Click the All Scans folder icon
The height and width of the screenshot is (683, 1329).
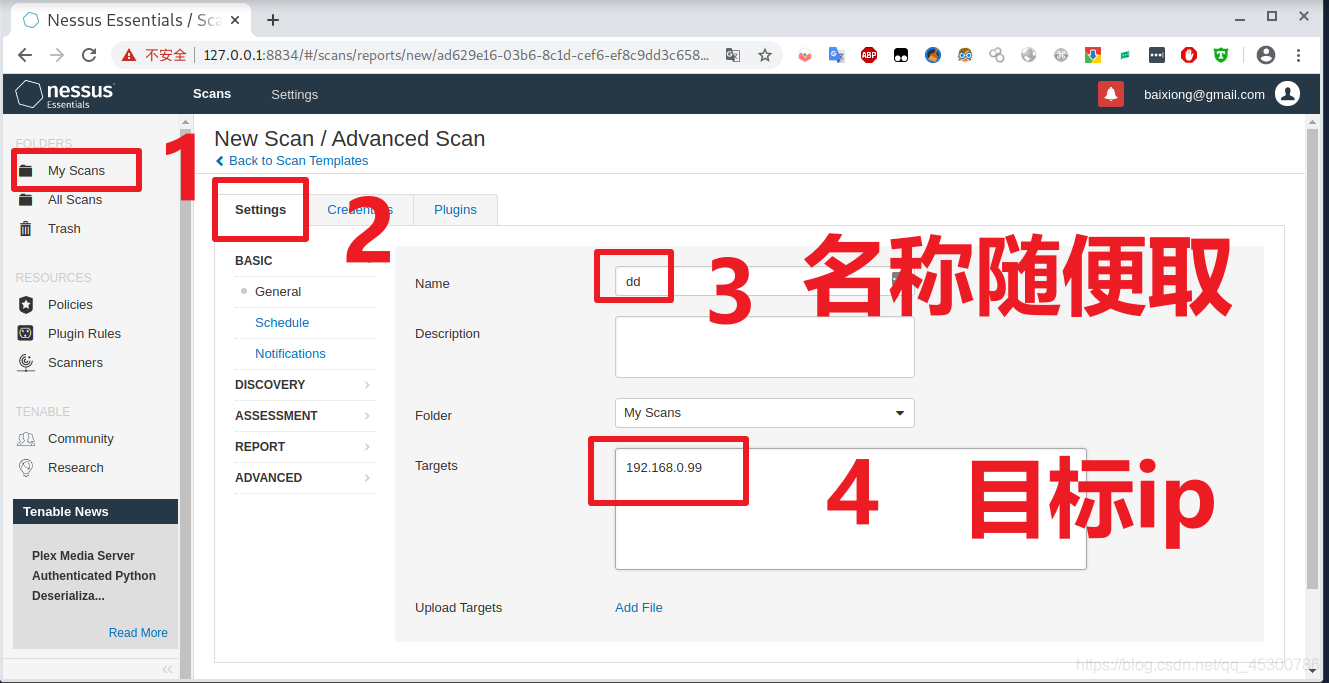26,199
